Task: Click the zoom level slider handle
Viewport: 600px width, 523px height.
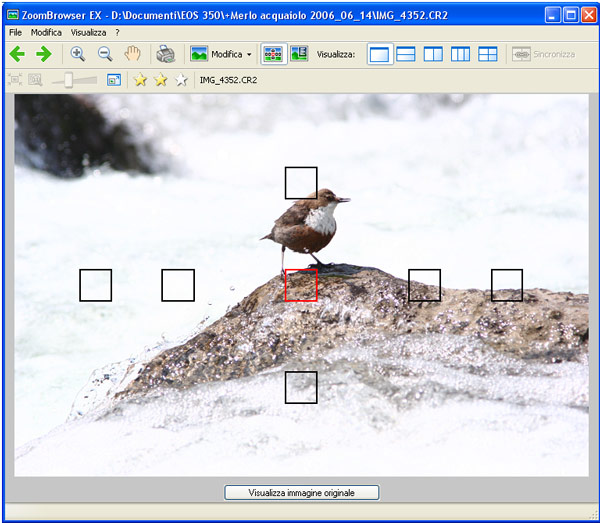Action: coord(68,80)
